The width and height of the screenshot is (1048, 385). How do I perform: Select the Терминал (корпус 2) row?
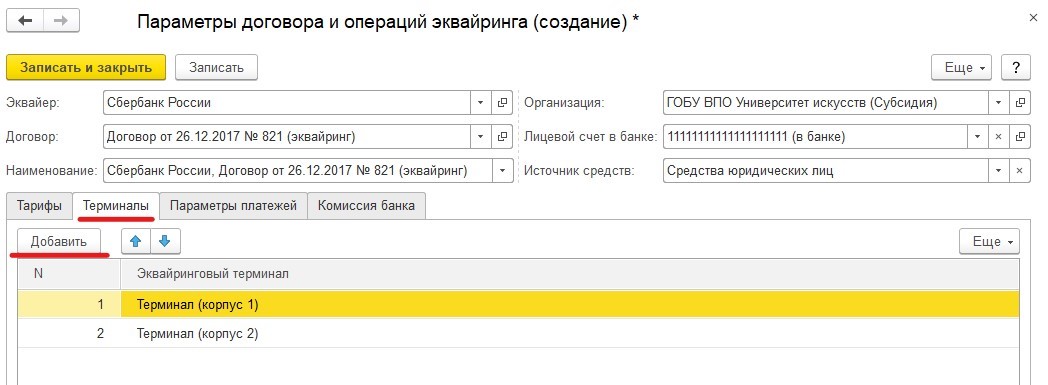[519, 333]
